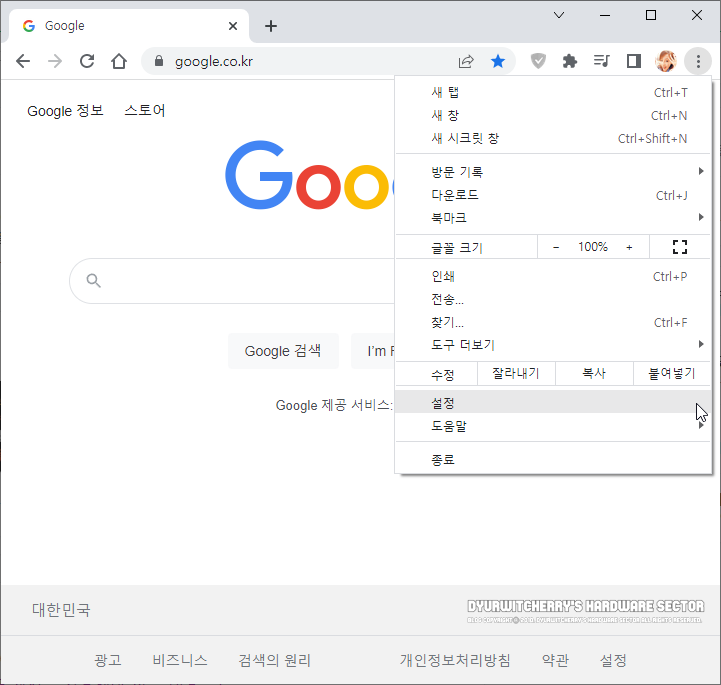Open the 광고 footer link

[108, 660]
